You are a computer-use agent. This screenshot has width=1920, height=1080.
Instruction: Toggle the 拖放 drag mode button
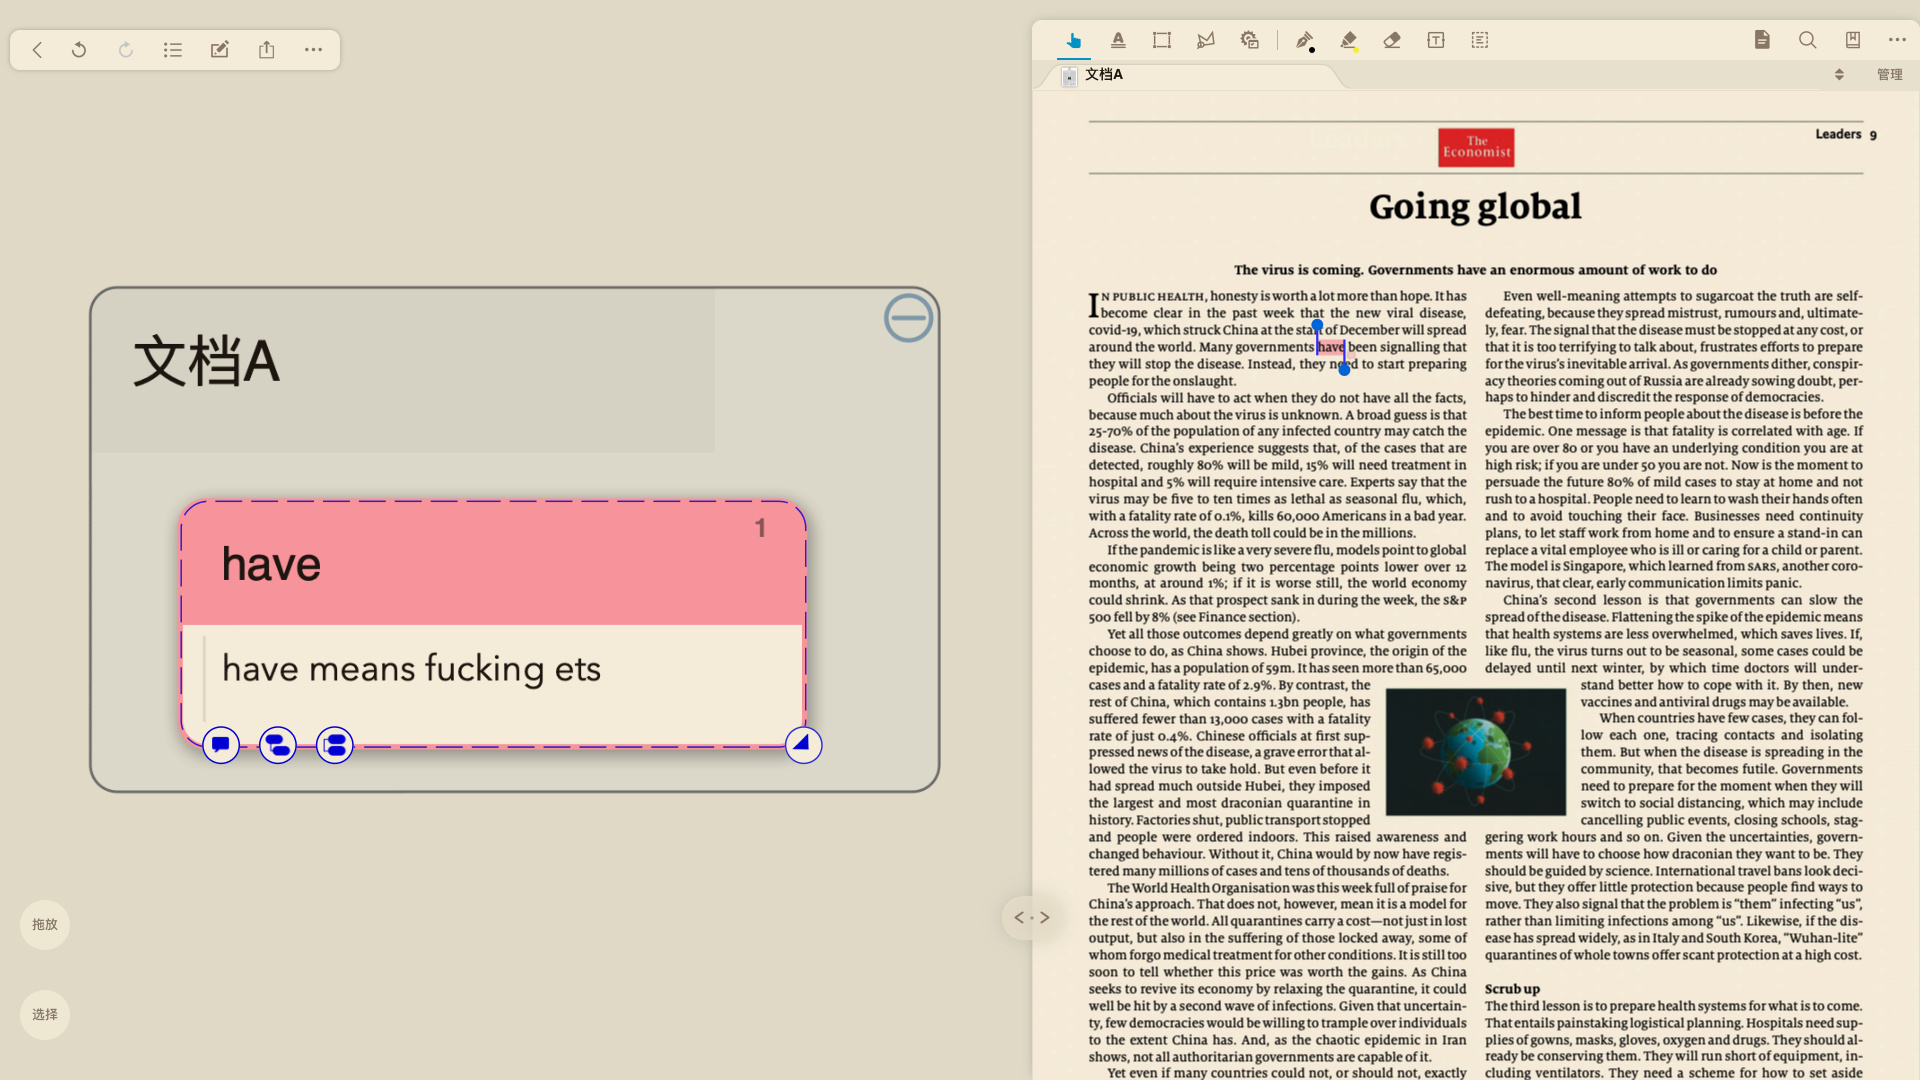tap(45, 925)
